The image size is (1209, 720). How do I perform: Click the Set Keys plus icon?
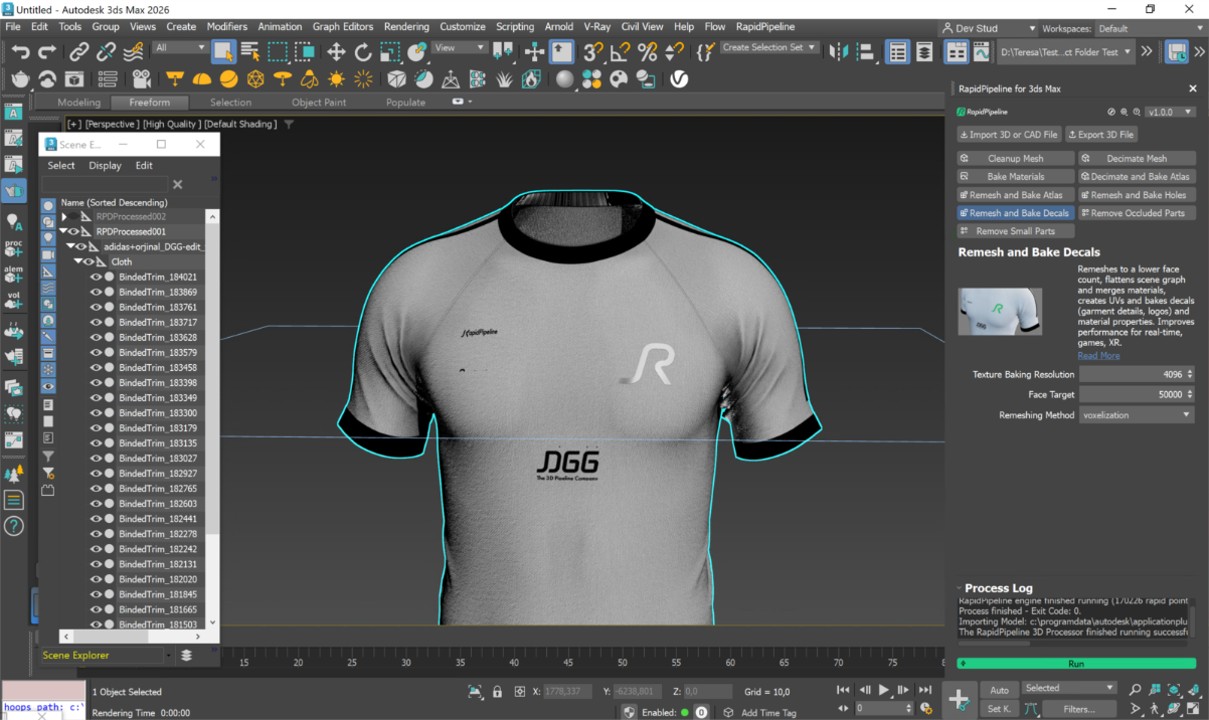958,699
